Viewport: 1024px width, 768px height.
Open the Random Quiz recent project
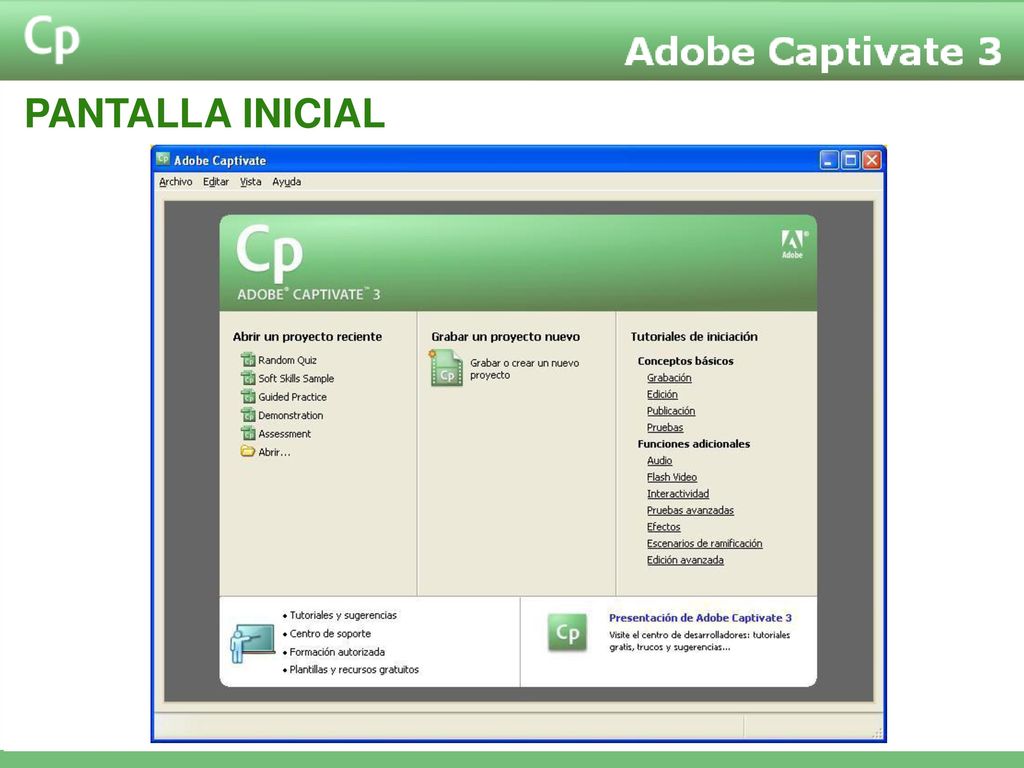287,360
